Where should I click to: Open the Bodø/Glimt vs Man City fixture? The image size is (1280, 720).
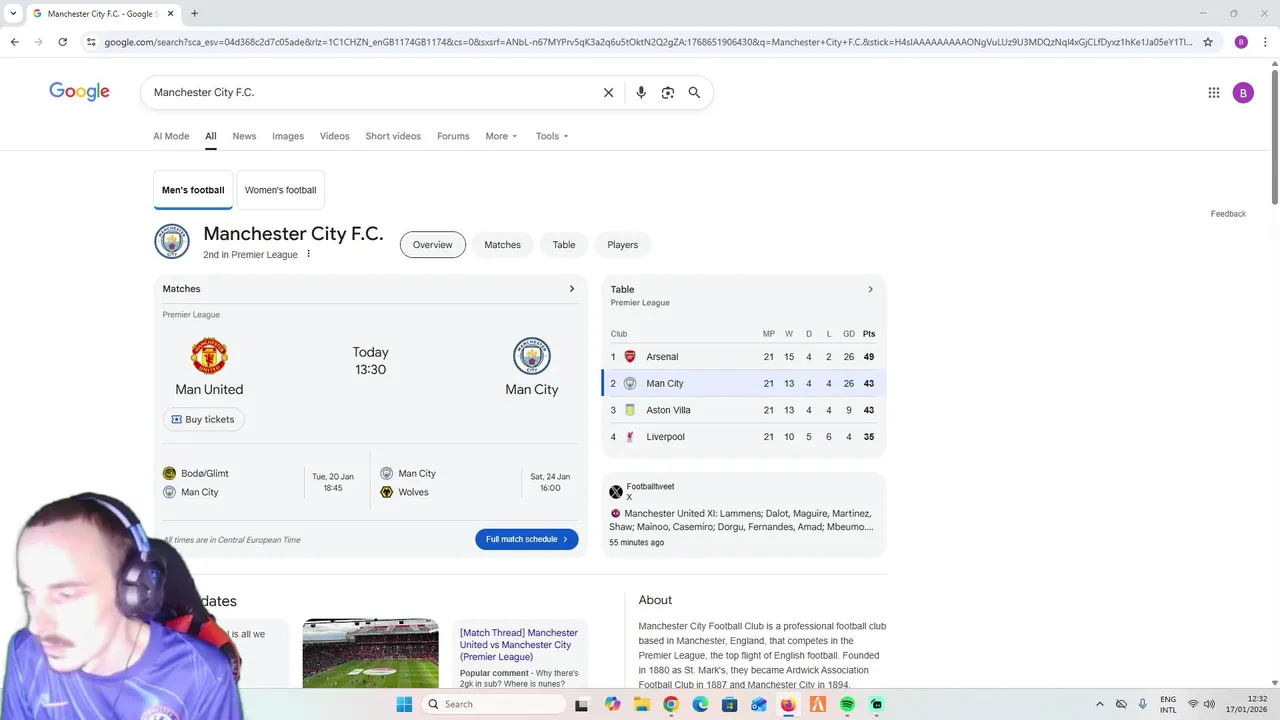click(x=260, y=482)
